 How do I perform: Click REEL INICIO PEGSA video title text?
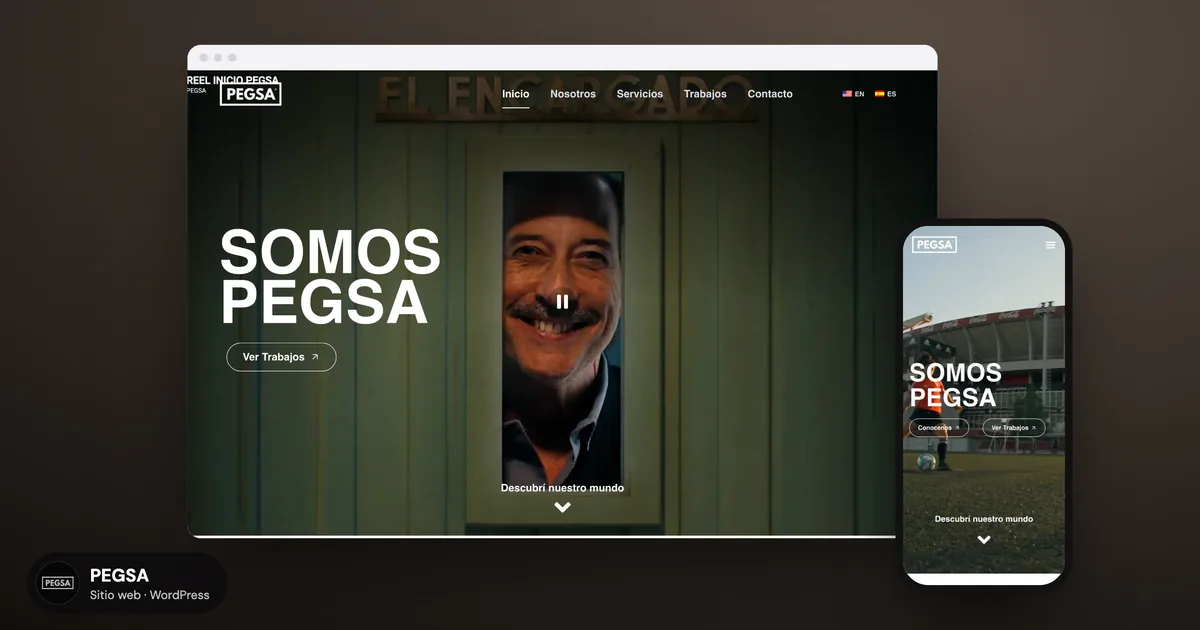[x=233, y=80]
